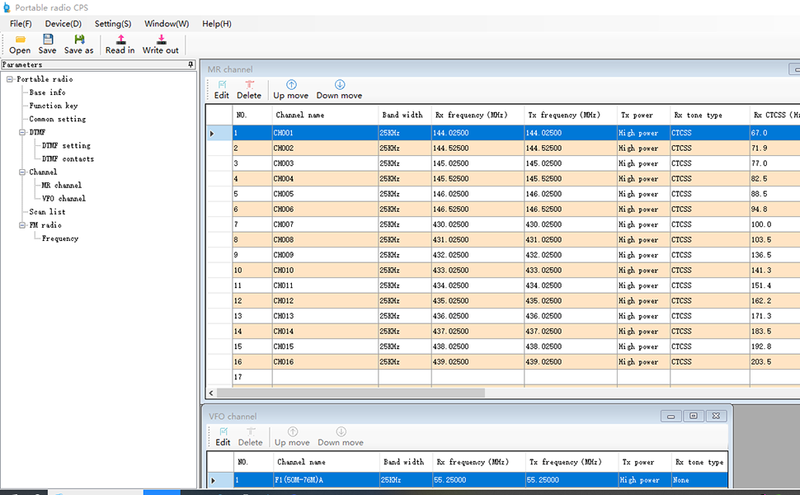Open the Window(W) menu
Screen dimensions: 800x495
[x=167, y=23]
